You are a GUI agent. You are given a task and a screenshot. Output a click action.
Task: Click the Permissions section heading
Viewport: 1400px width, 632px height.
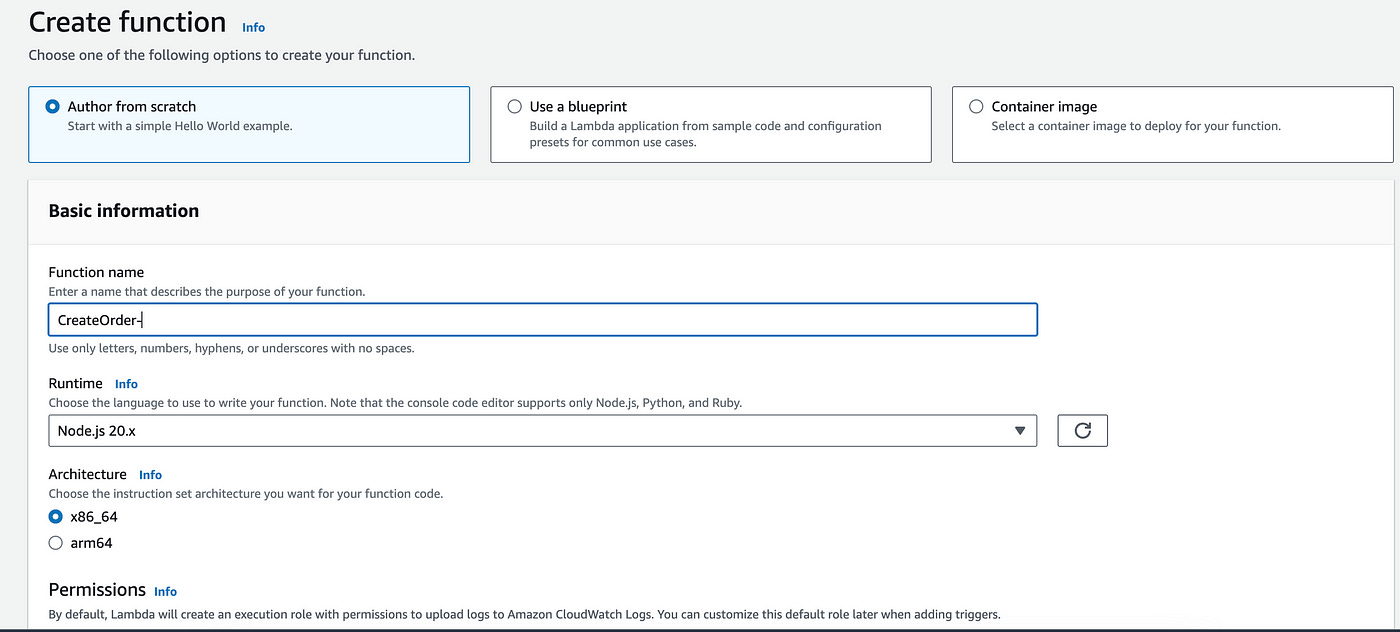click(97, 590)
